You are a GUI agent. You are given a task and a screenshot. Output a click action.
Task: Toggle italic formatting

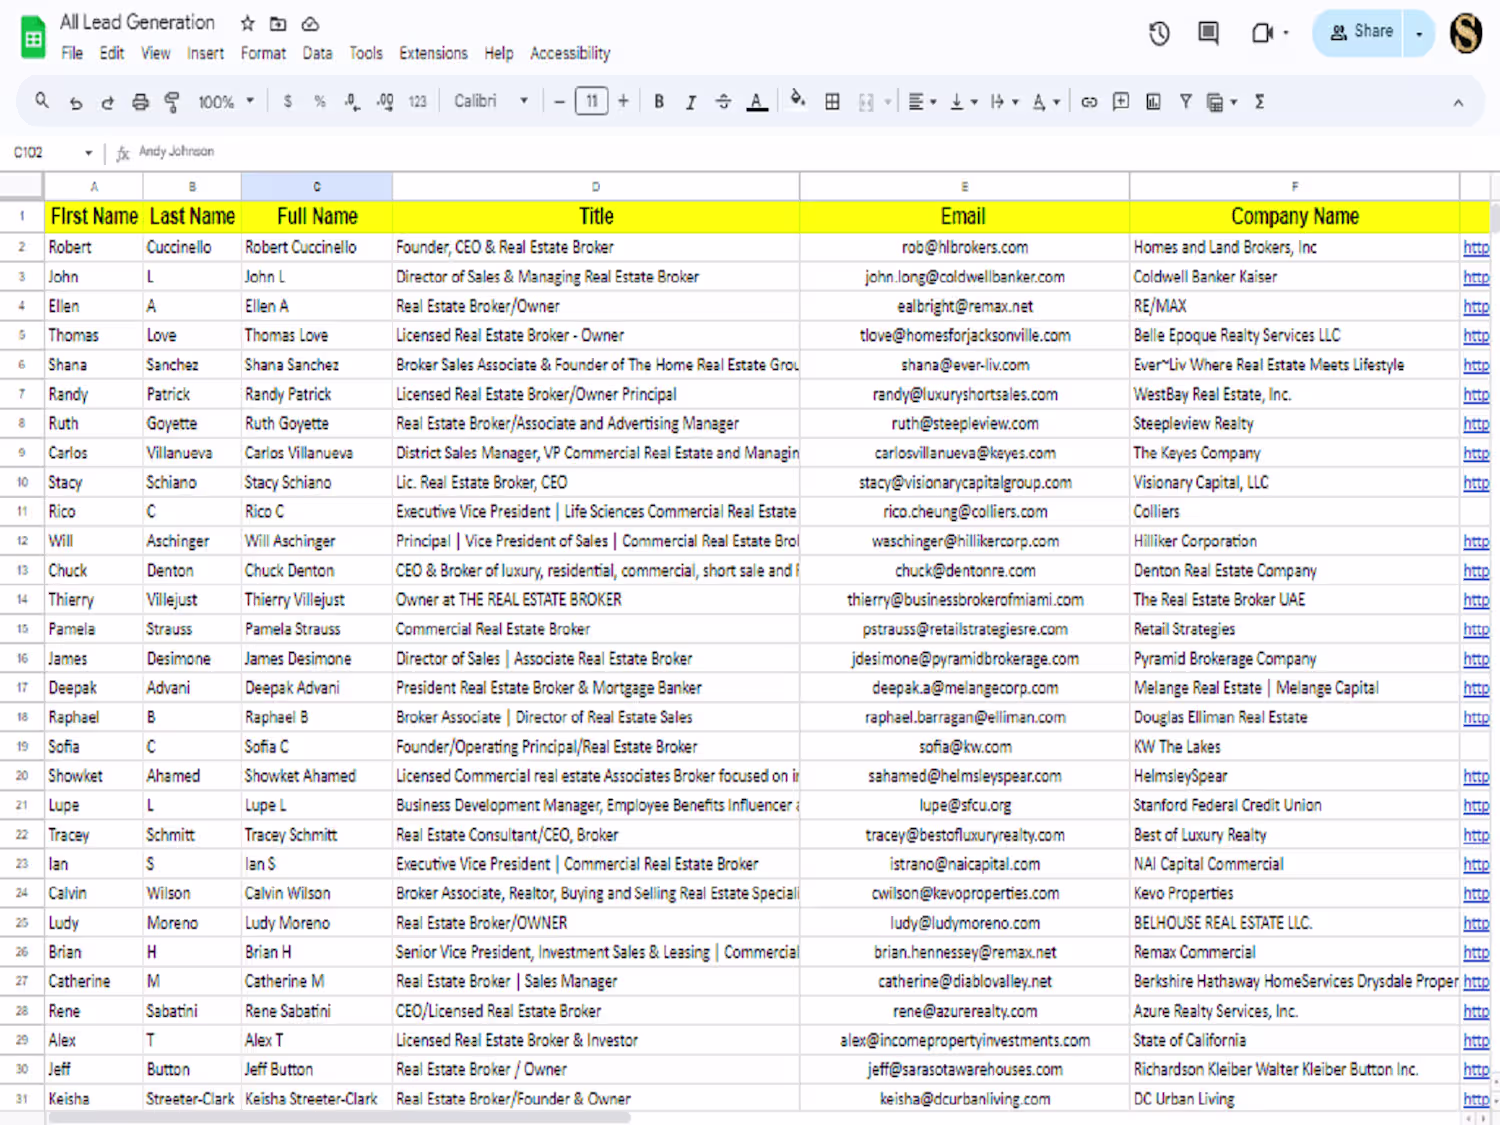click(690, 101)
